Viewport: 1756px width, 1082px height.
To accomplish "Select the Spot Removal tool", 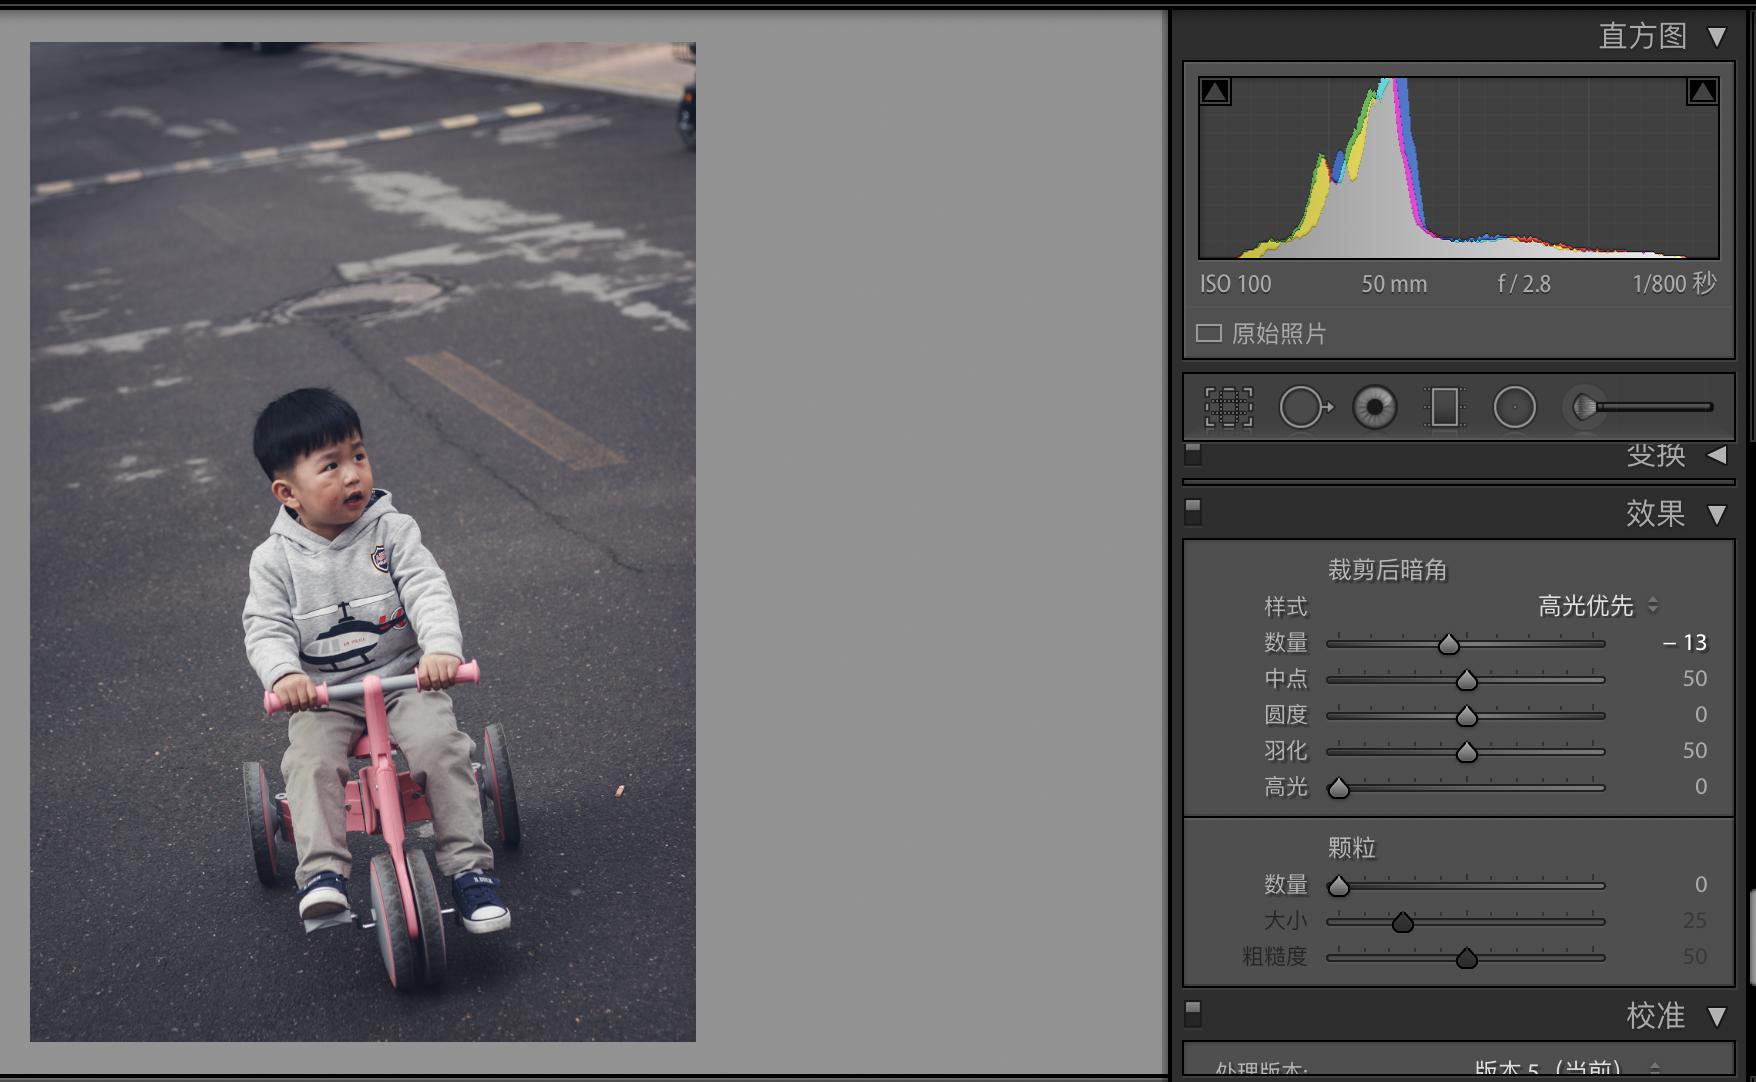I will (1303, 407).
